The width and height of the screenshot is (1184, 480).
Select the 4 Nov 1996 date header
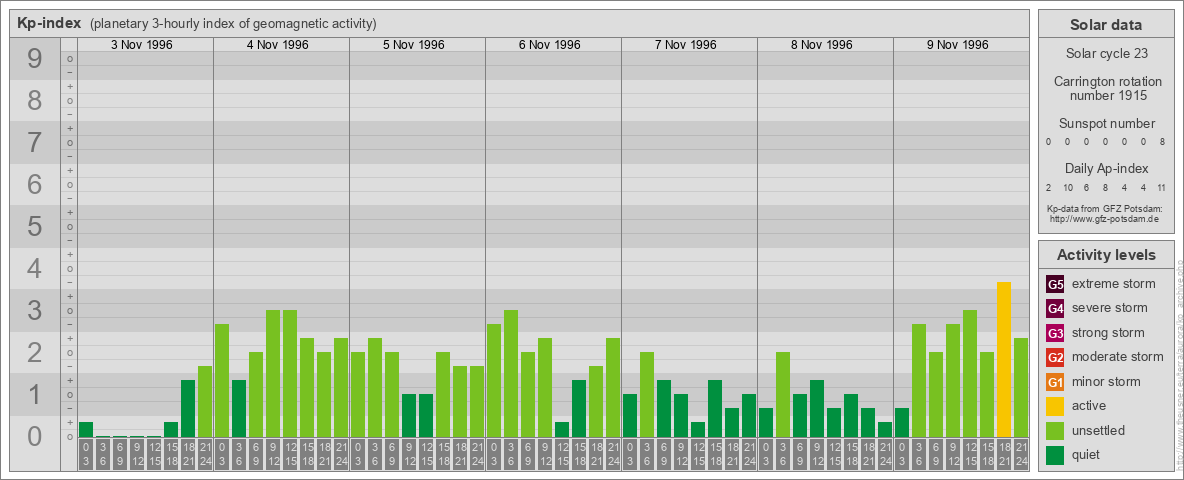tap(278, 45)
